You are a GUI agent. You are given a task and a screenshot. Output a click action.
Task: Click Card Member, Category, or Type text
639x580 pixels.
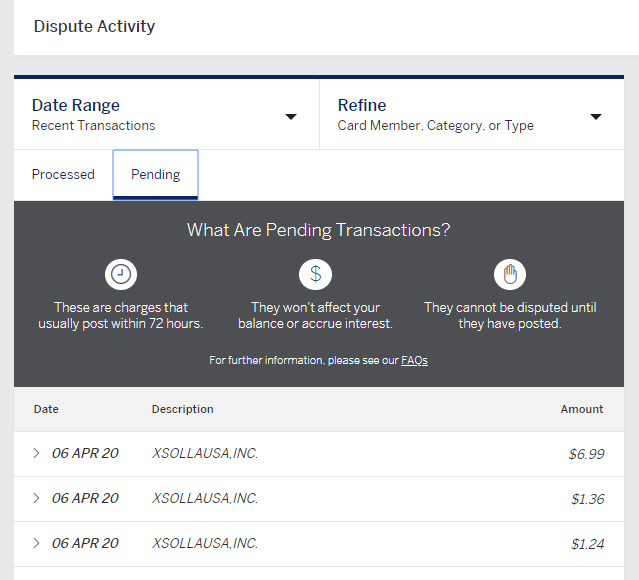coord(435,126)
